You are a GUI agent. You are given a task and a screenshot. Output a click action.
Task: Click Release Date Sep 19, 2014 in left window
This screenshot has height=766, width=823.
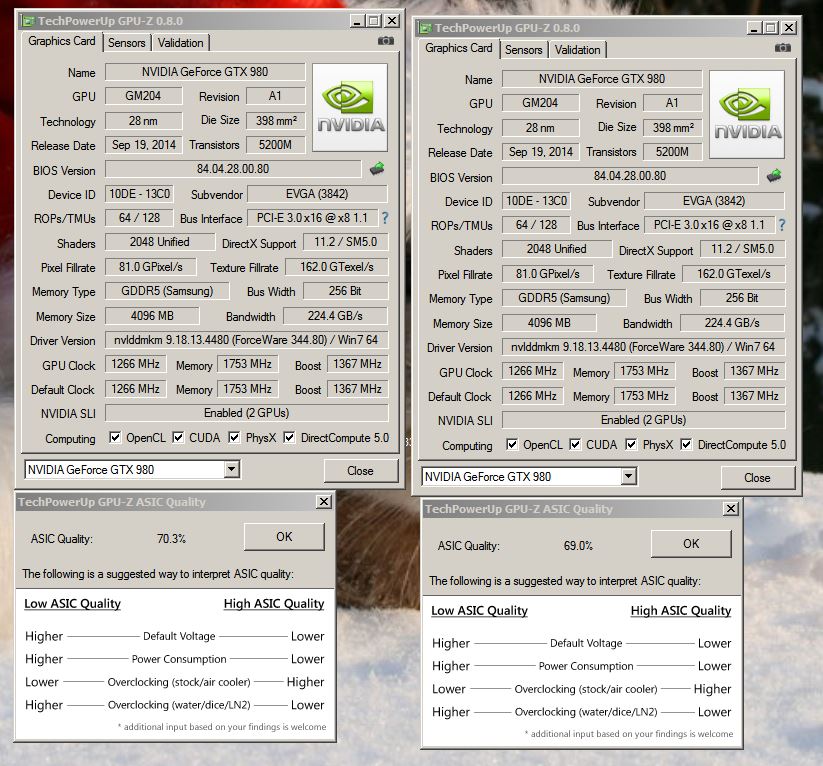[x=144, y=145]
